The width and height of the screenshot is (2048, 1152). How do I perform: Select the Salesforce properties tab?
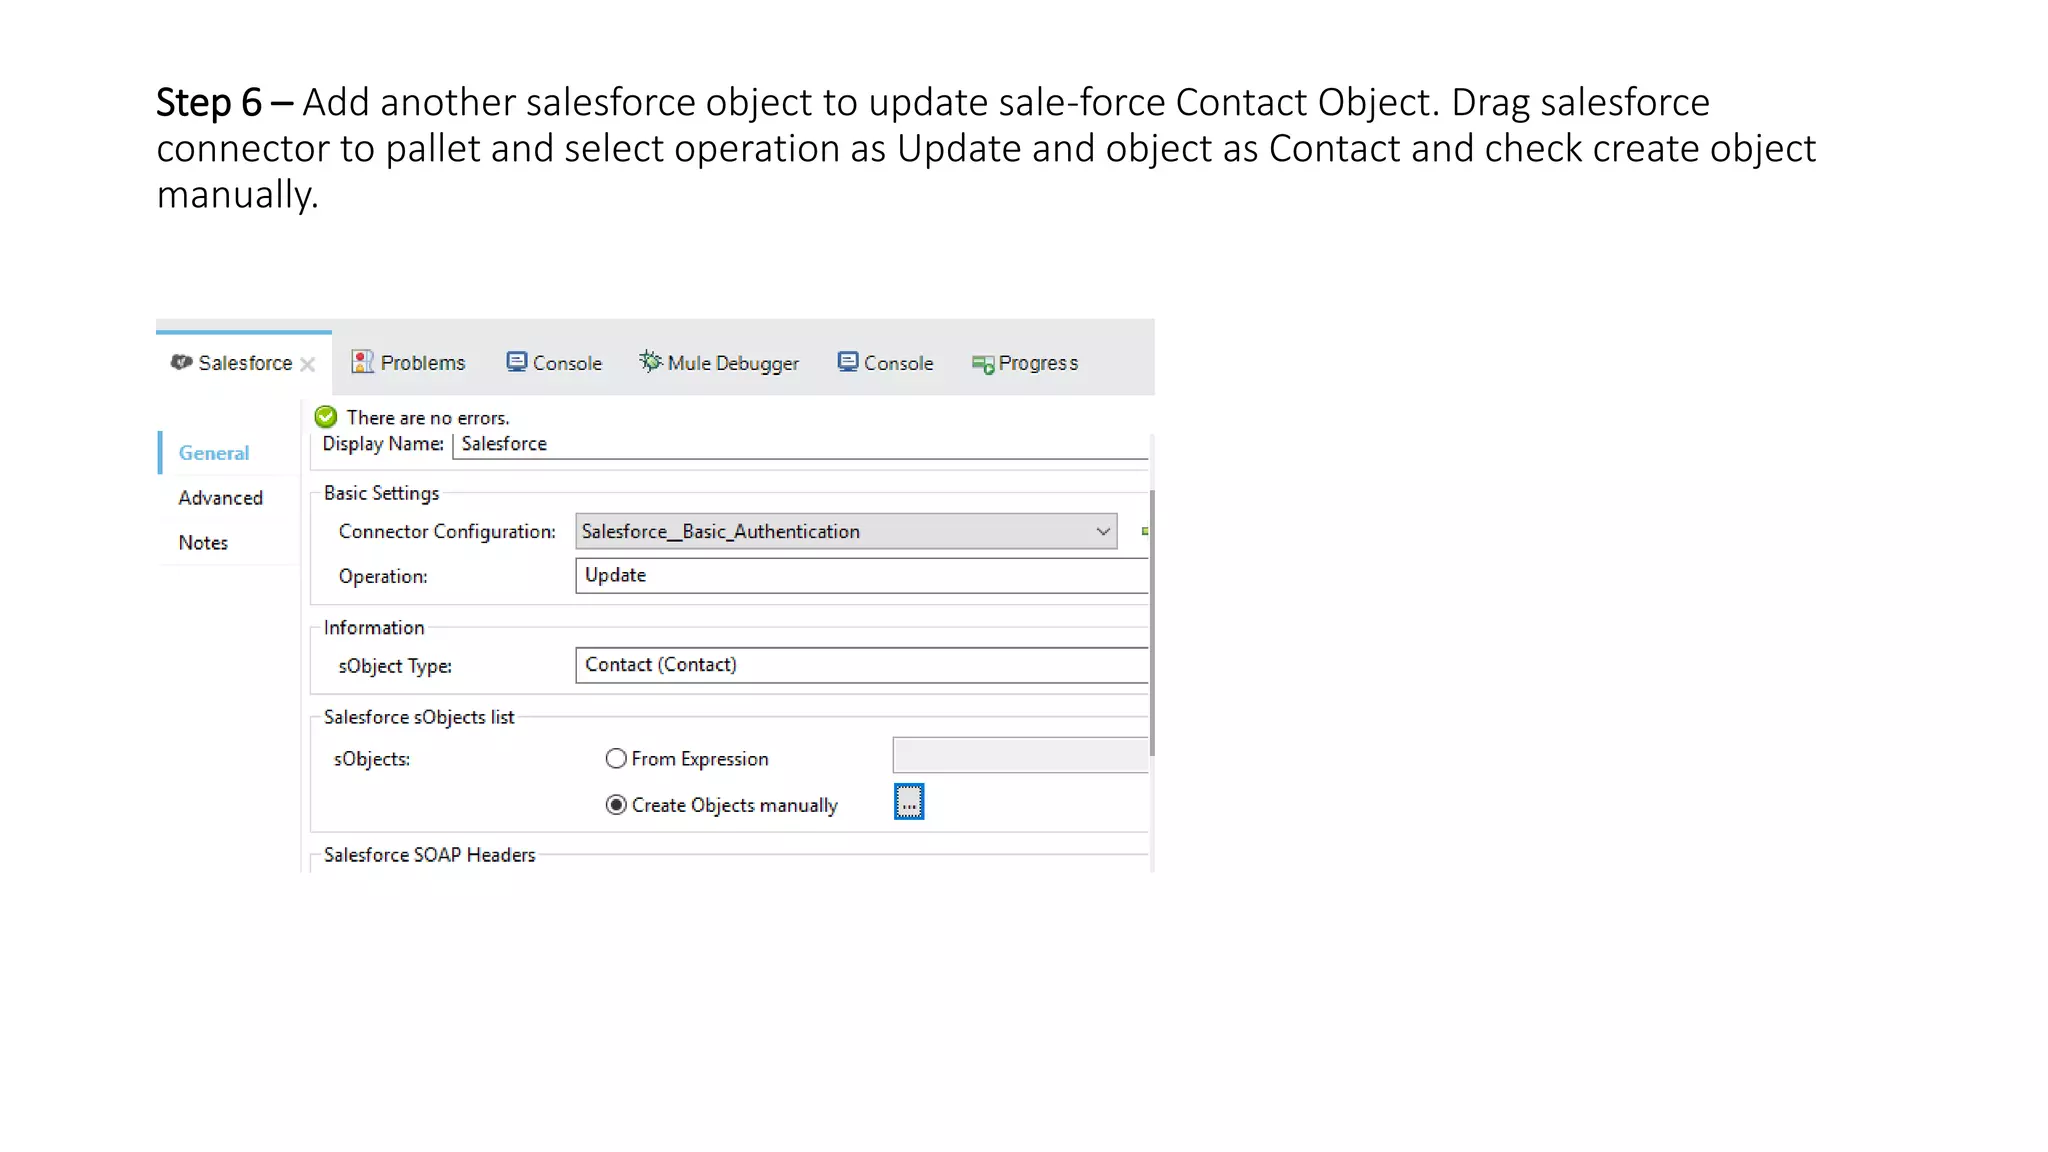pos(244,363)
